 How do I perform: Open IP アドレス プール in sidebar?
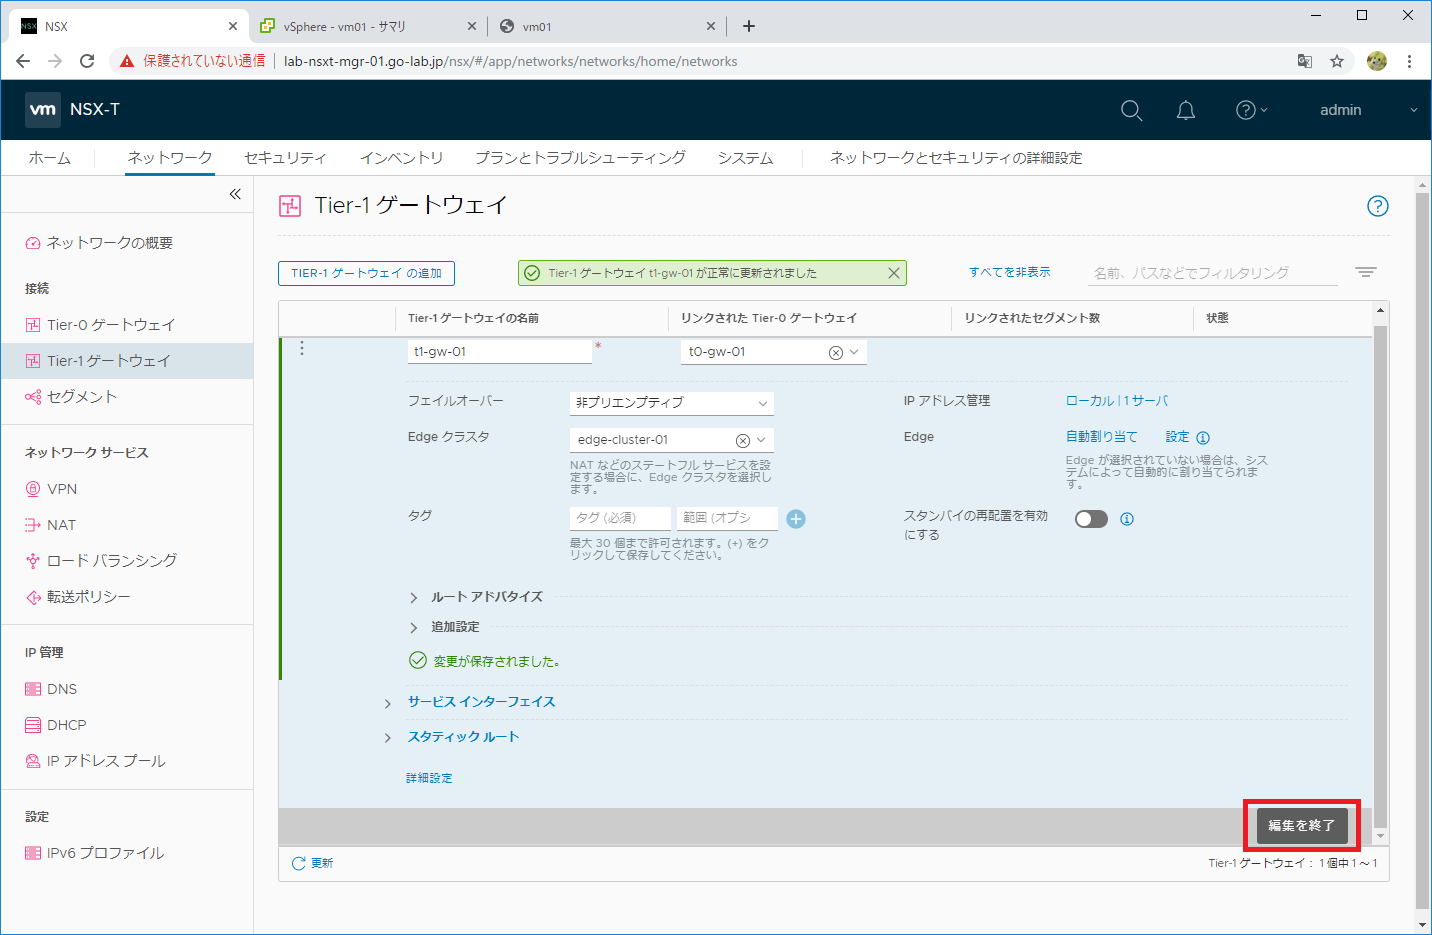coord(106,761)
